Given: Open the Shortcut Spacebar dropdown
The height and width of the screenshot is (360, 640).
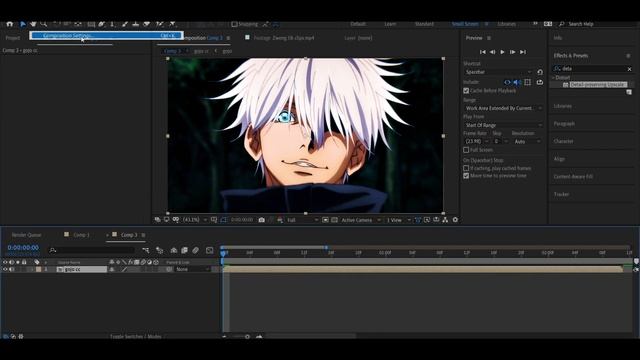Looking at the screenshot, I should [498, 72].
